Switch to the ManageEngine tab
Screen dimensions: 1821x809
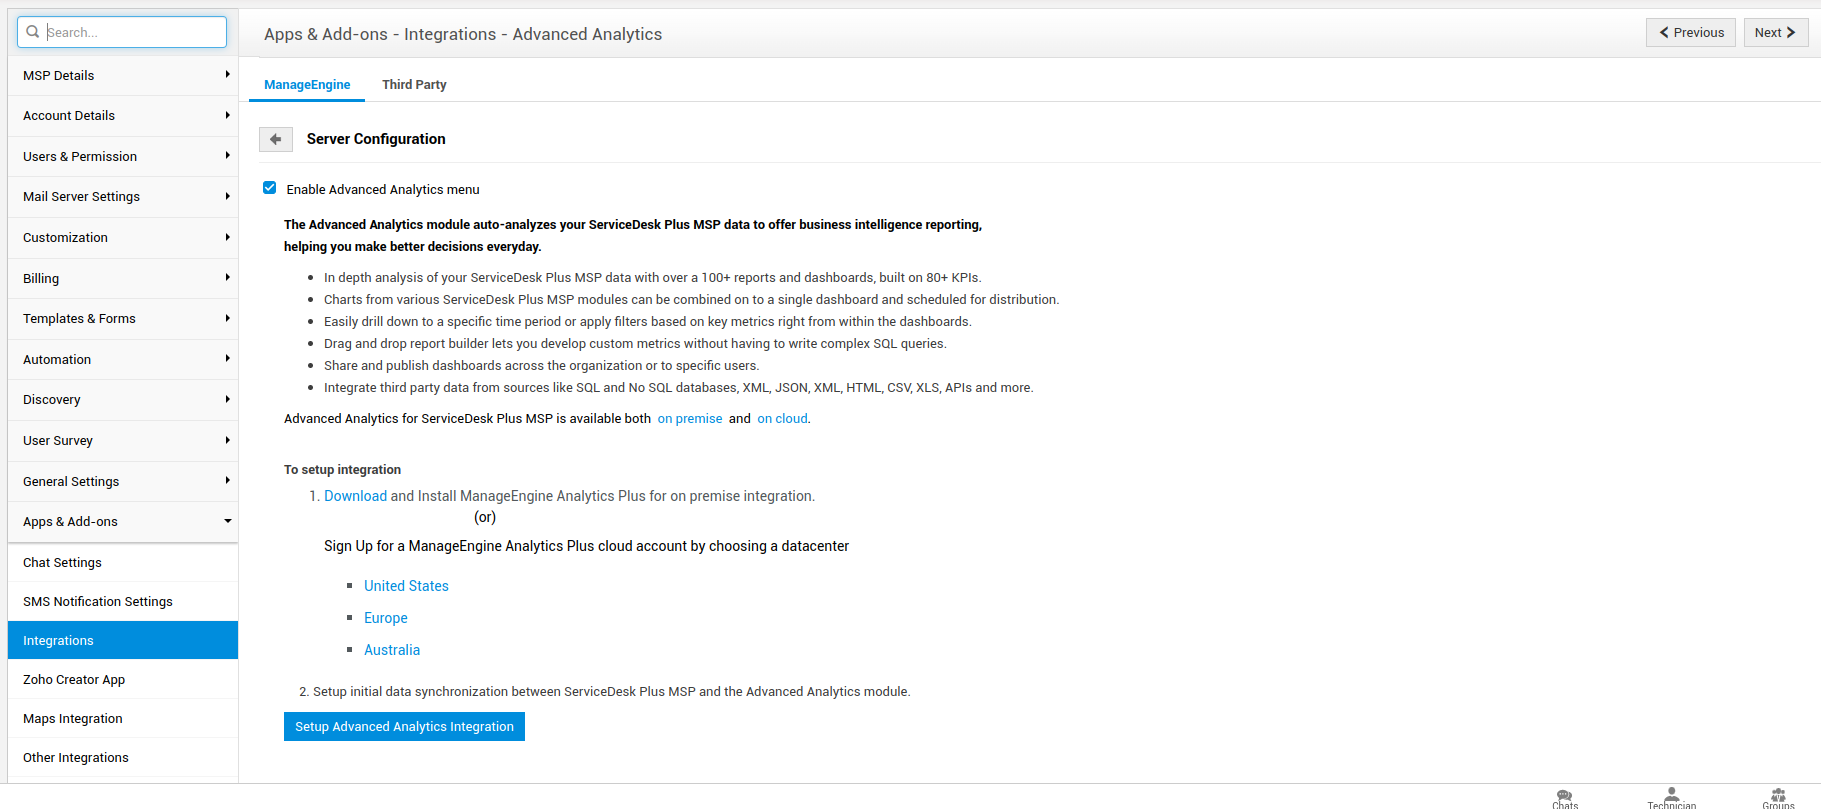tap(307, 85)
